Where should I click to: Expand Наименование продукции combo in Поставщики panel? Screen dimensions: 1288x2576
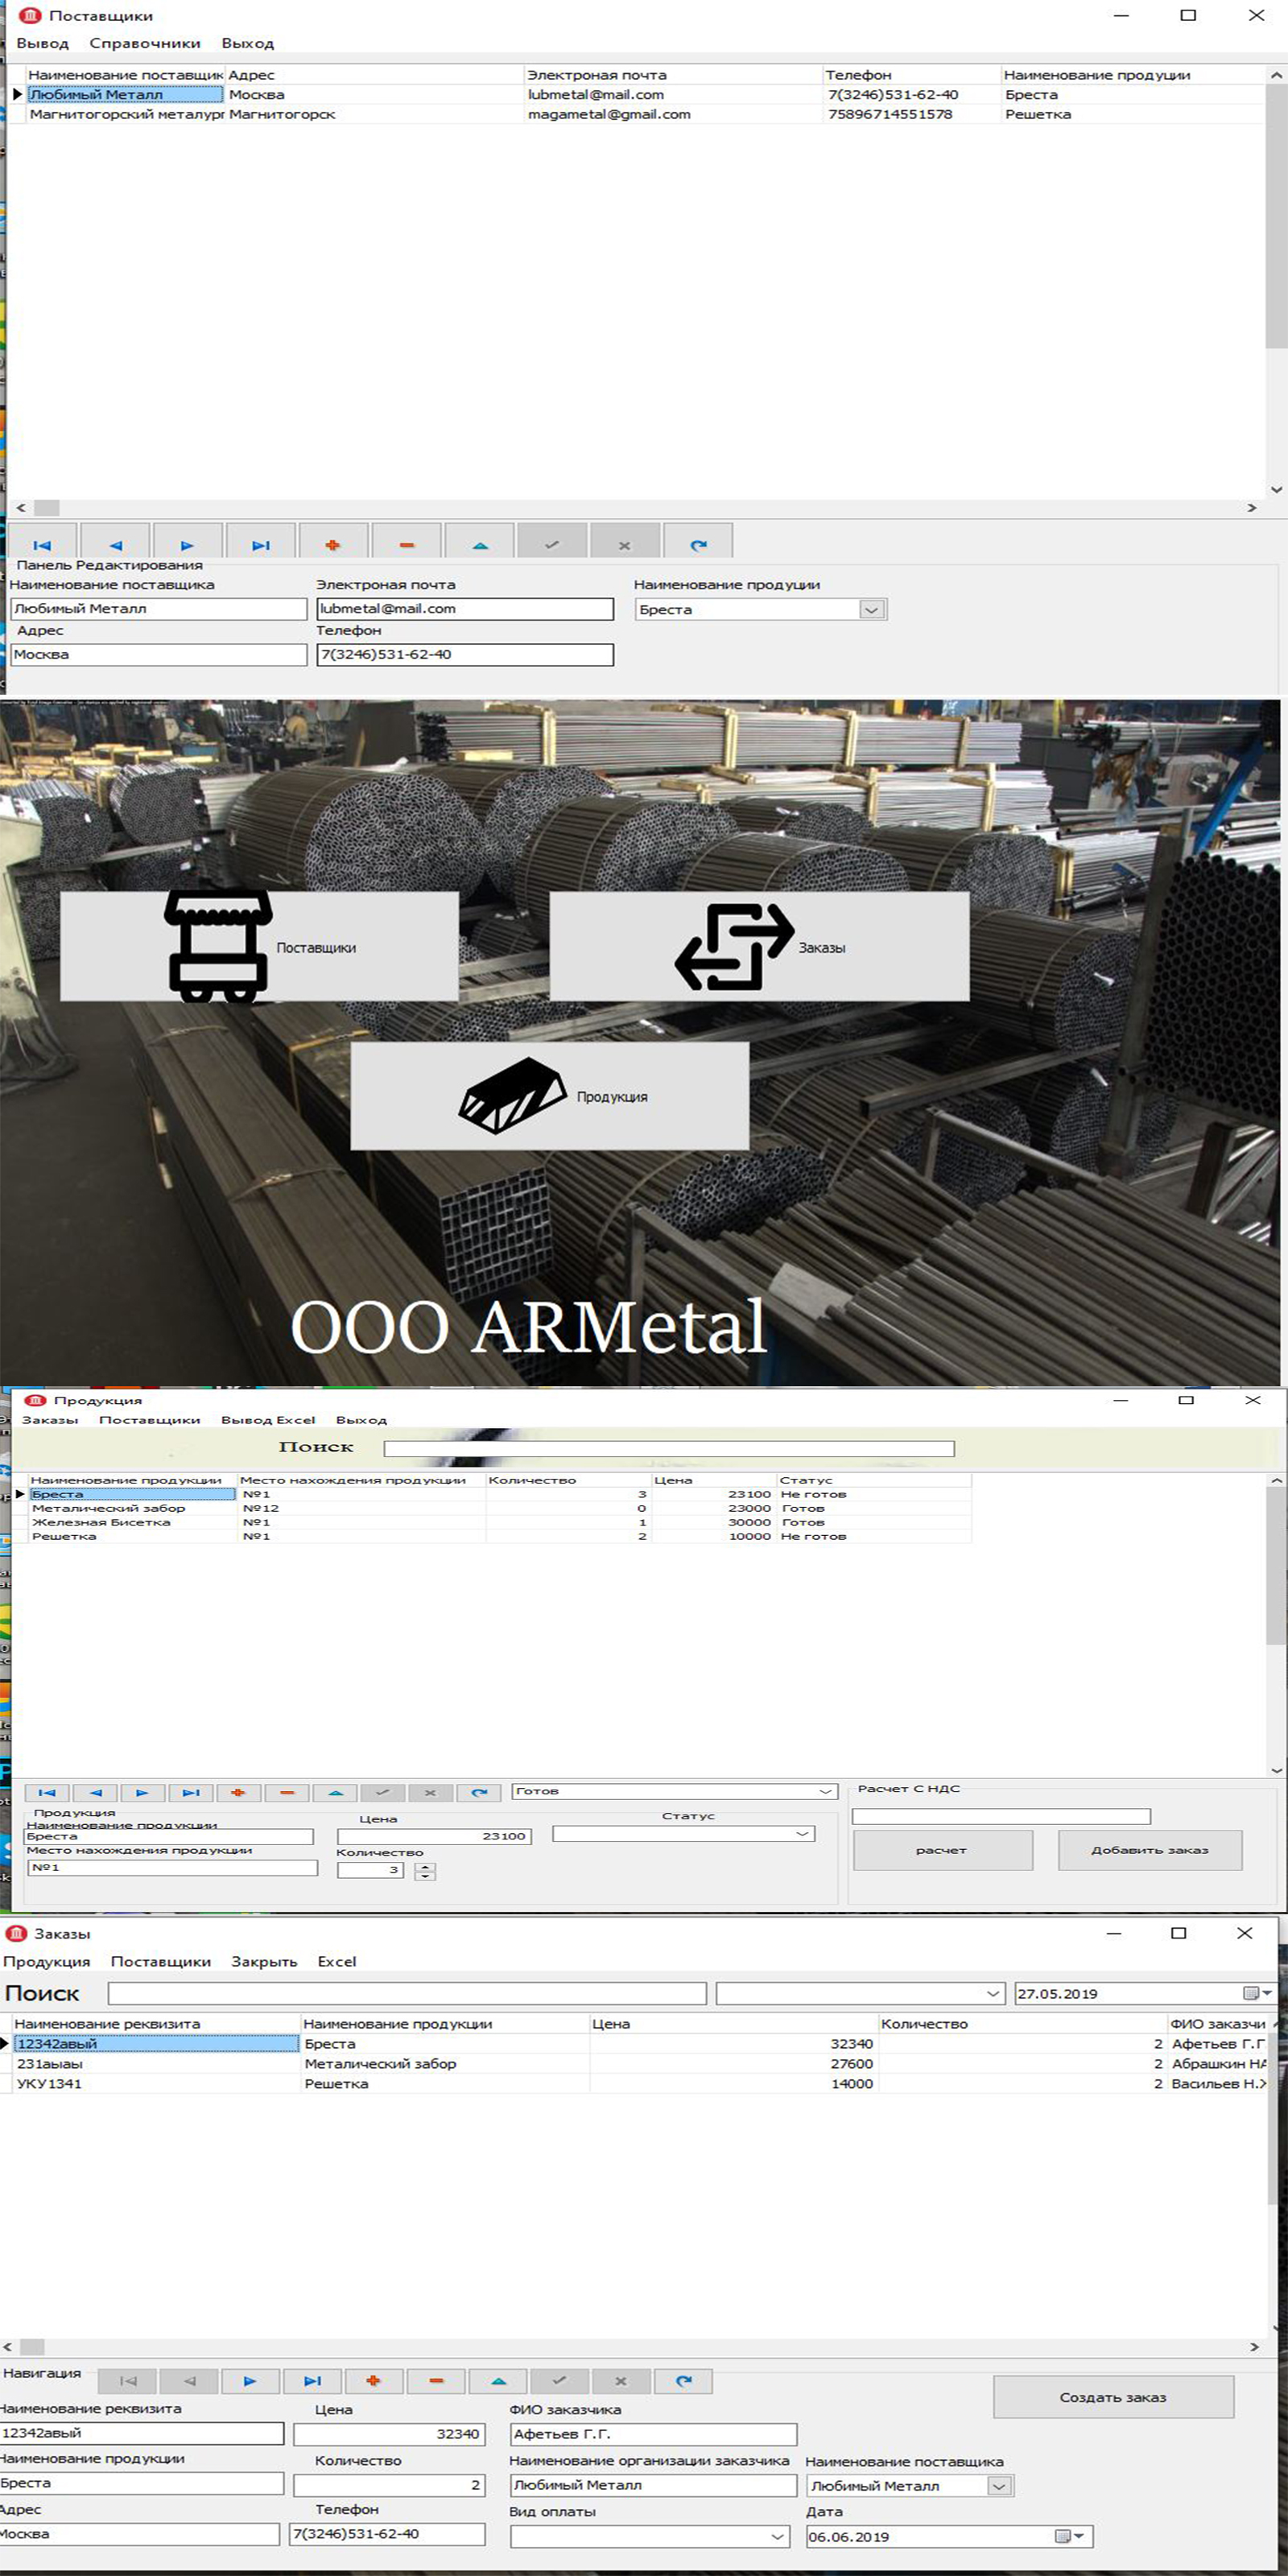click(x=872, y=610)
